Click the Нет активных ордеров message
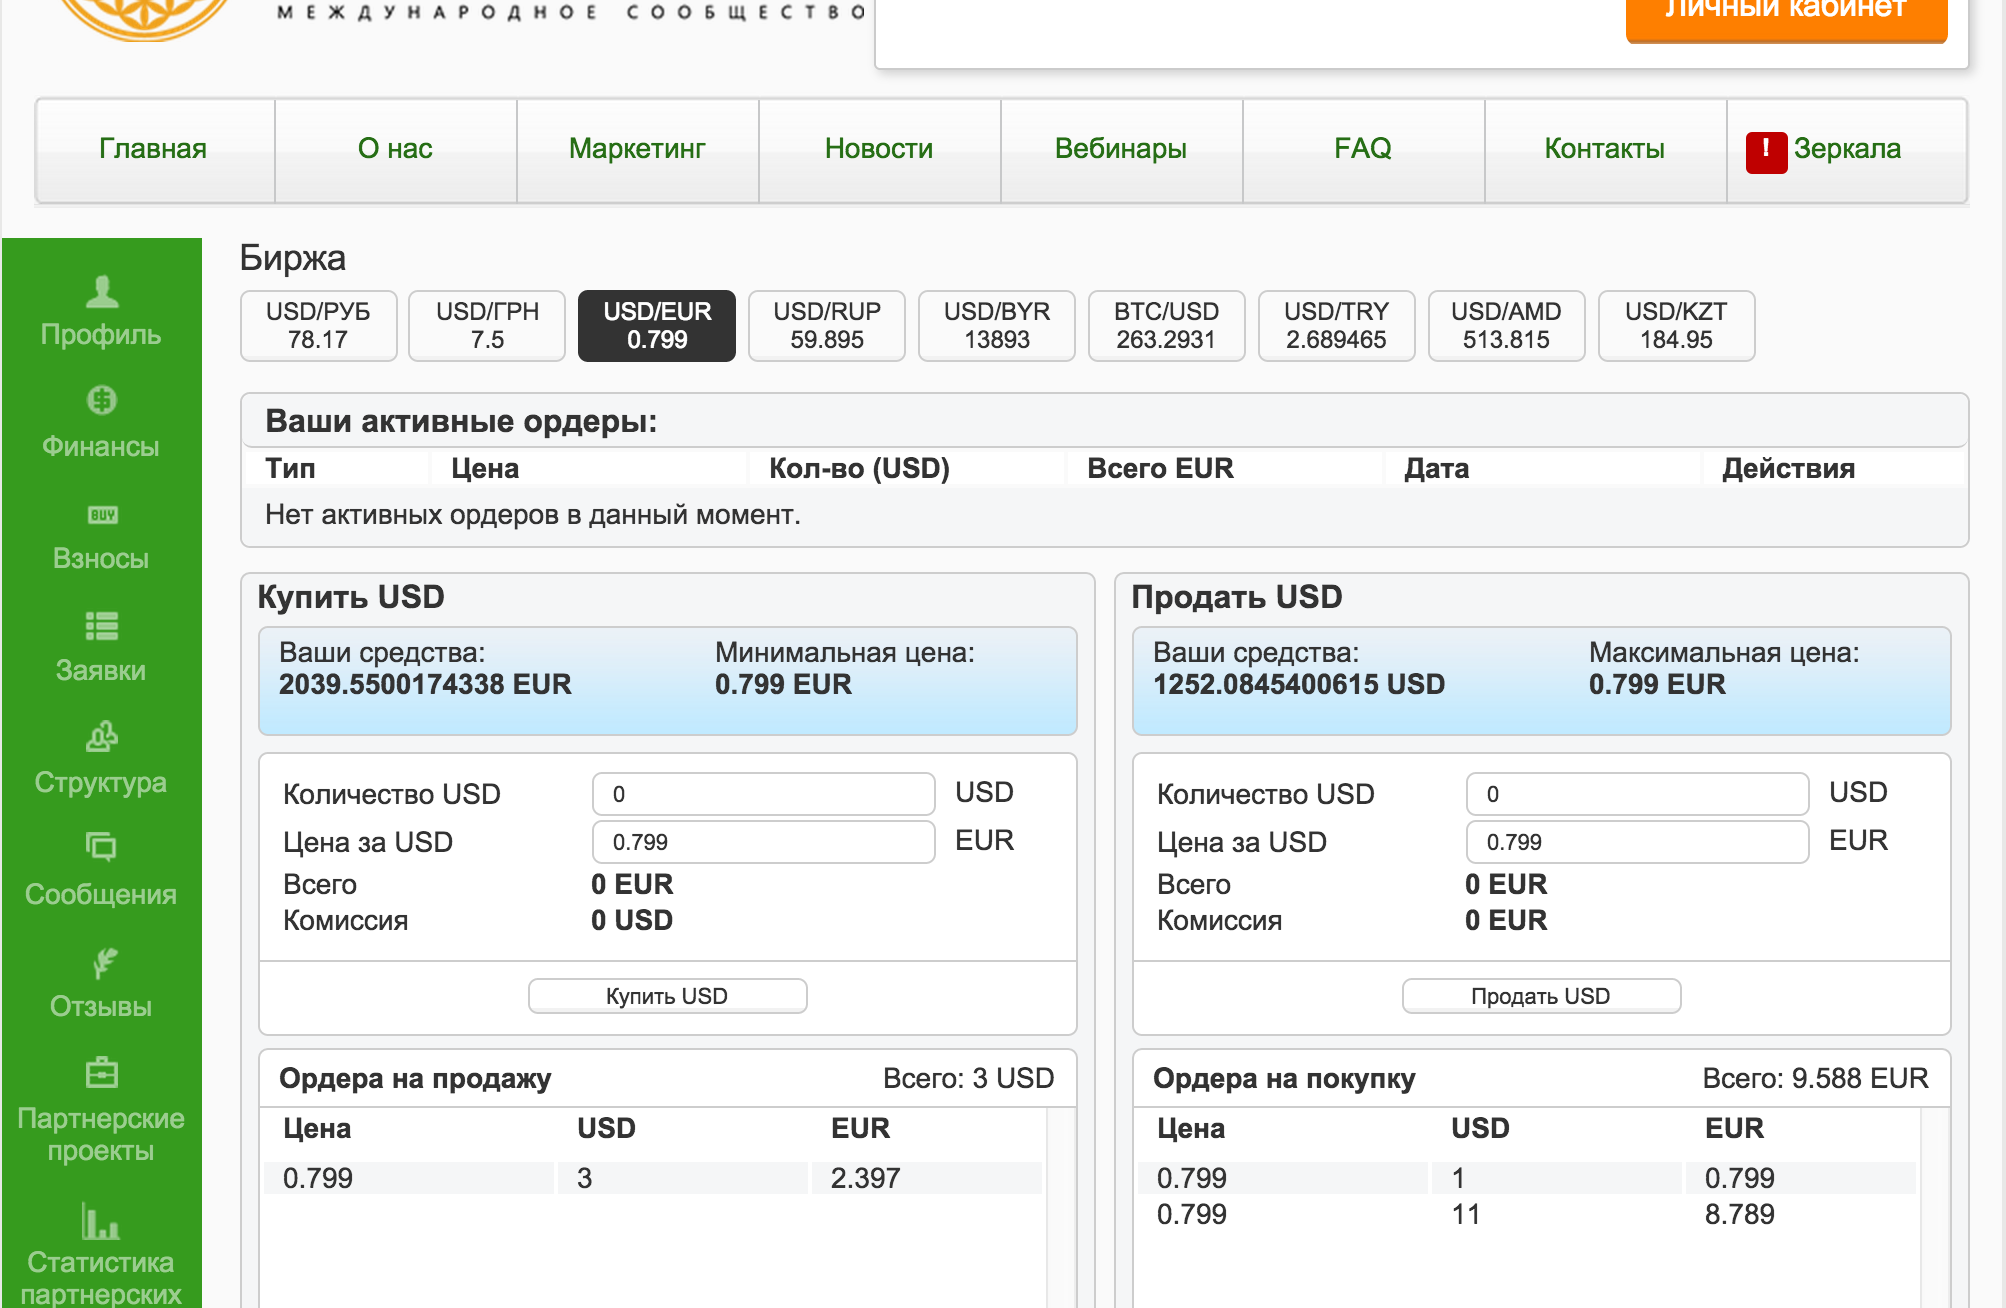The width and height of the screenshot is (2006, 1308). (x=533, y=515)
